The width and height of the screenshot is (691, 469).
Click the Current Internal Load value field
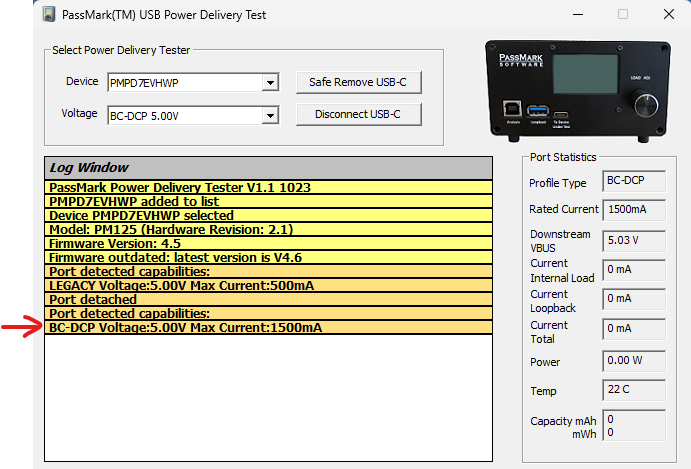click(634, 270)
